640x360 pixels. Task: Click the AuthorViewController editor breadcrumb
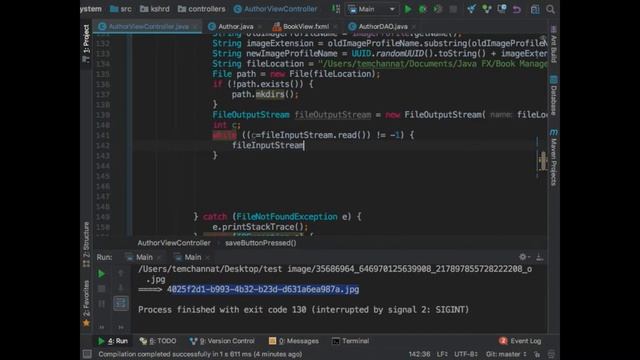[x=174, y=243]
